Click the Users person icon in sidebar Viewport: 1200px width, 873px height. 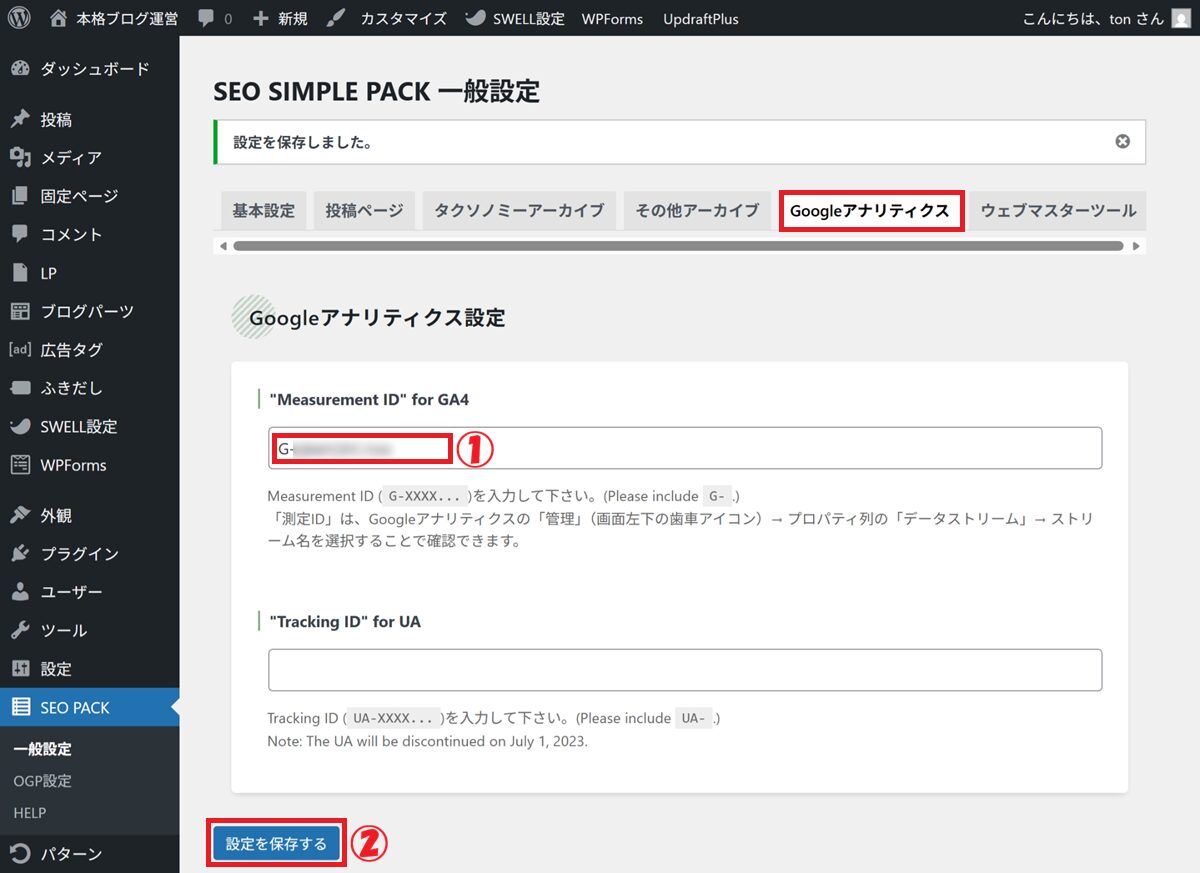pos(20,592)
